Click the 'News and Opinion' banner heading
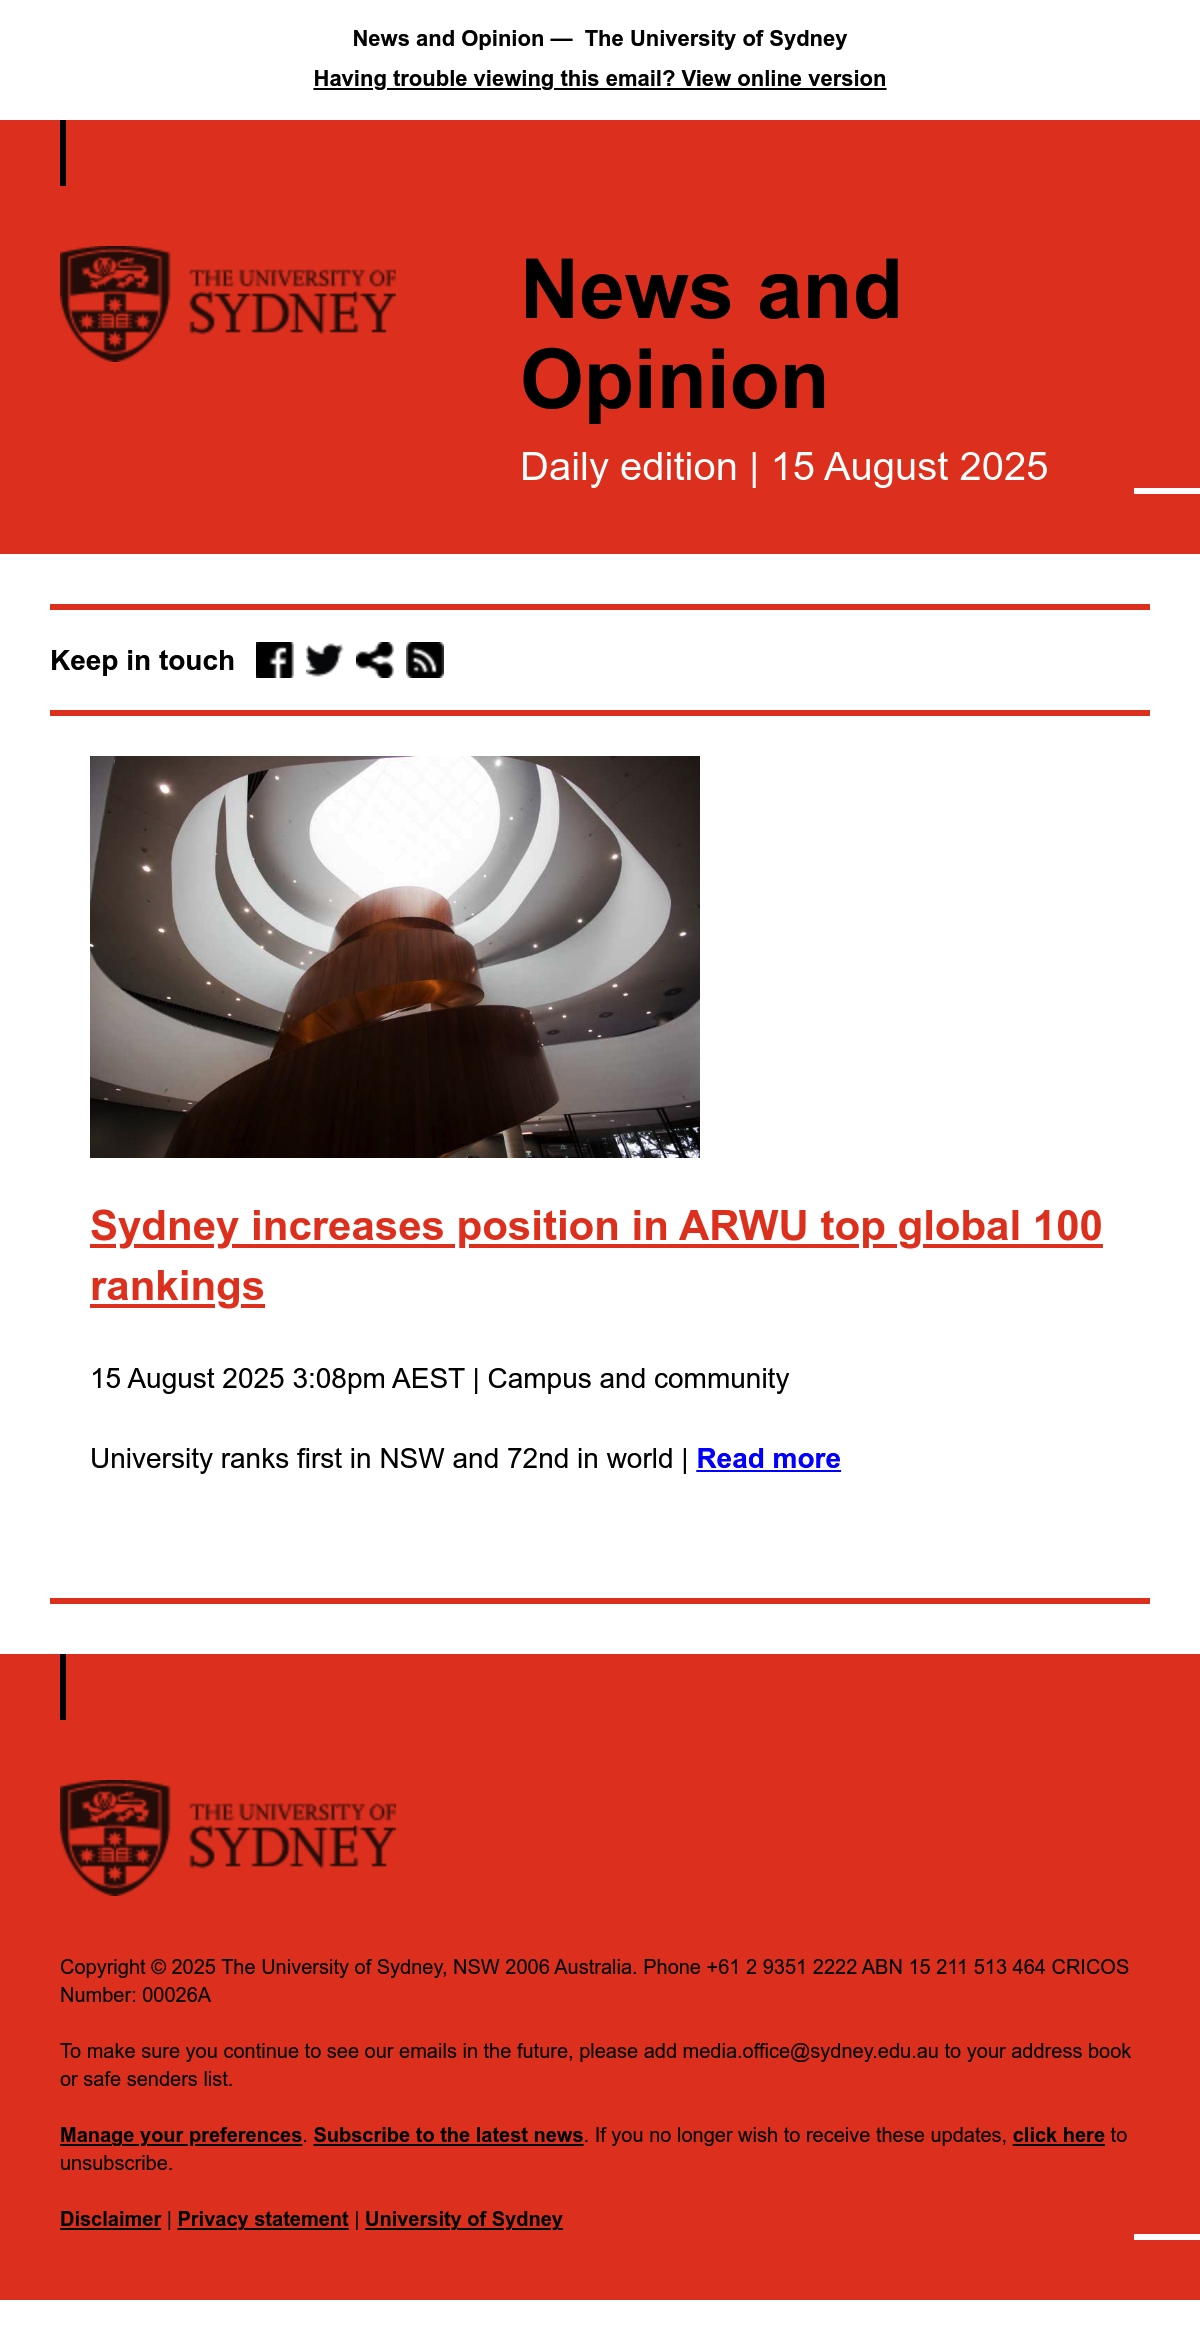 click(711, 335)
